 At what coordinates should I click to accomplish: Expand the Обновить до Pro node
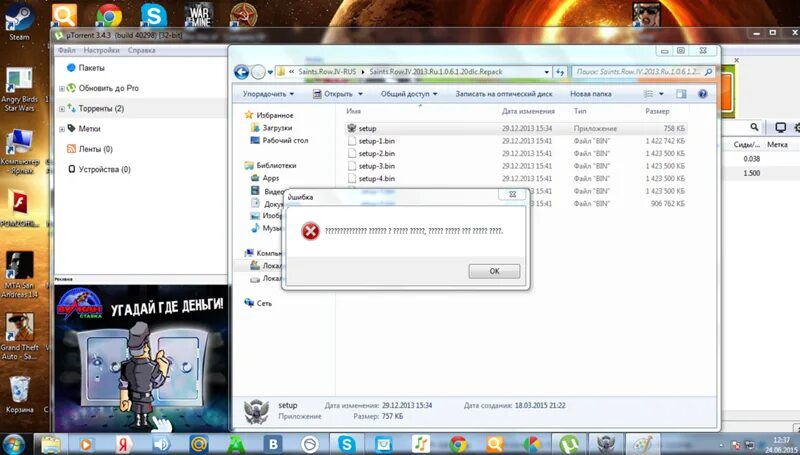click(62, 88)
